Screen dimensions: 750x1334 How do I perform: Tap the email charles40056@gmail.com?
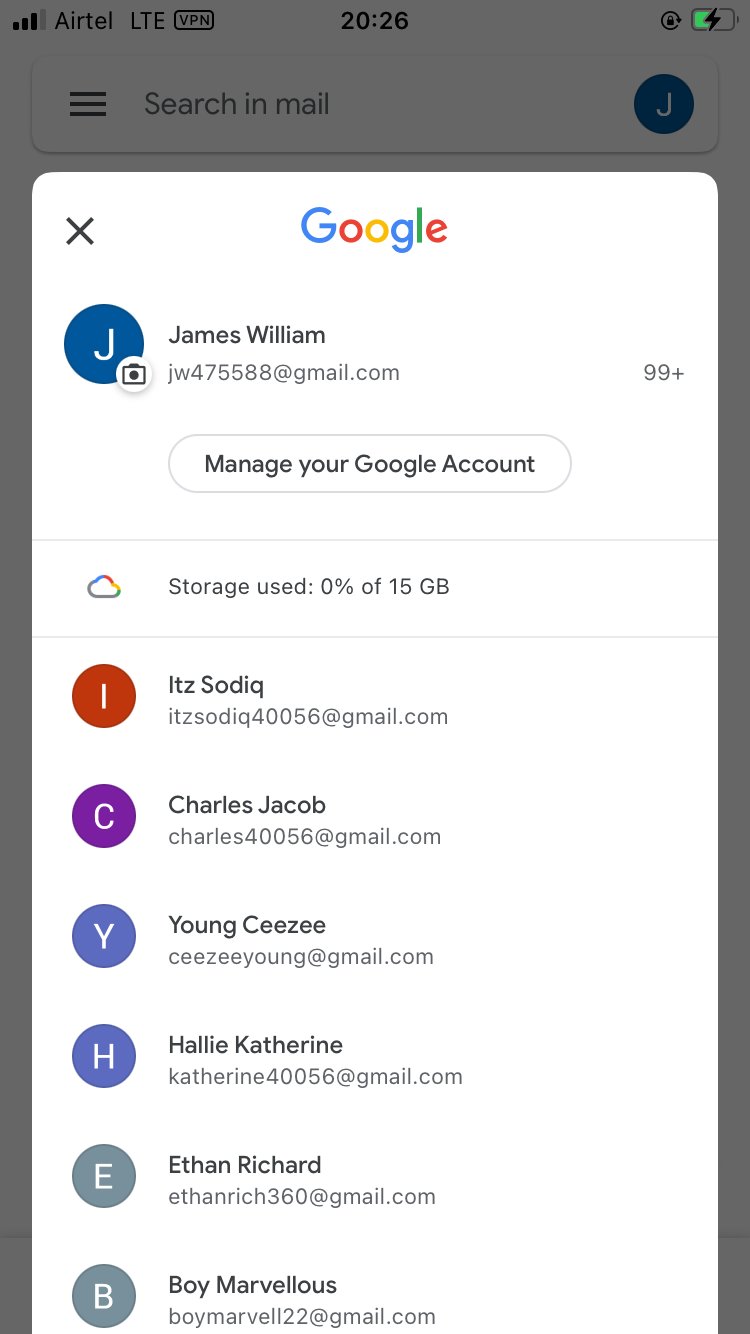click(x=305, y=837)
